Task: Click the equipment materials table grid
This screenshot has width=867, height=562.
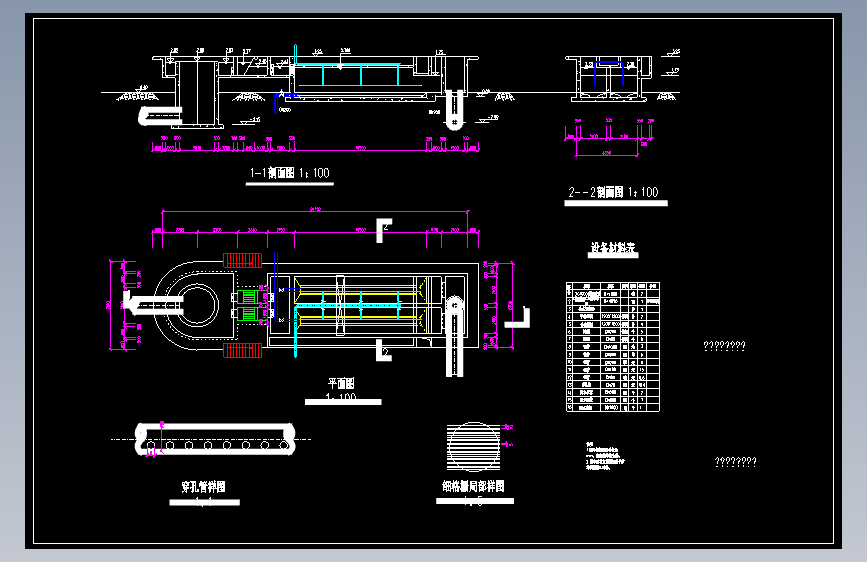Action: pyautogui.click(x=613, y=347)
